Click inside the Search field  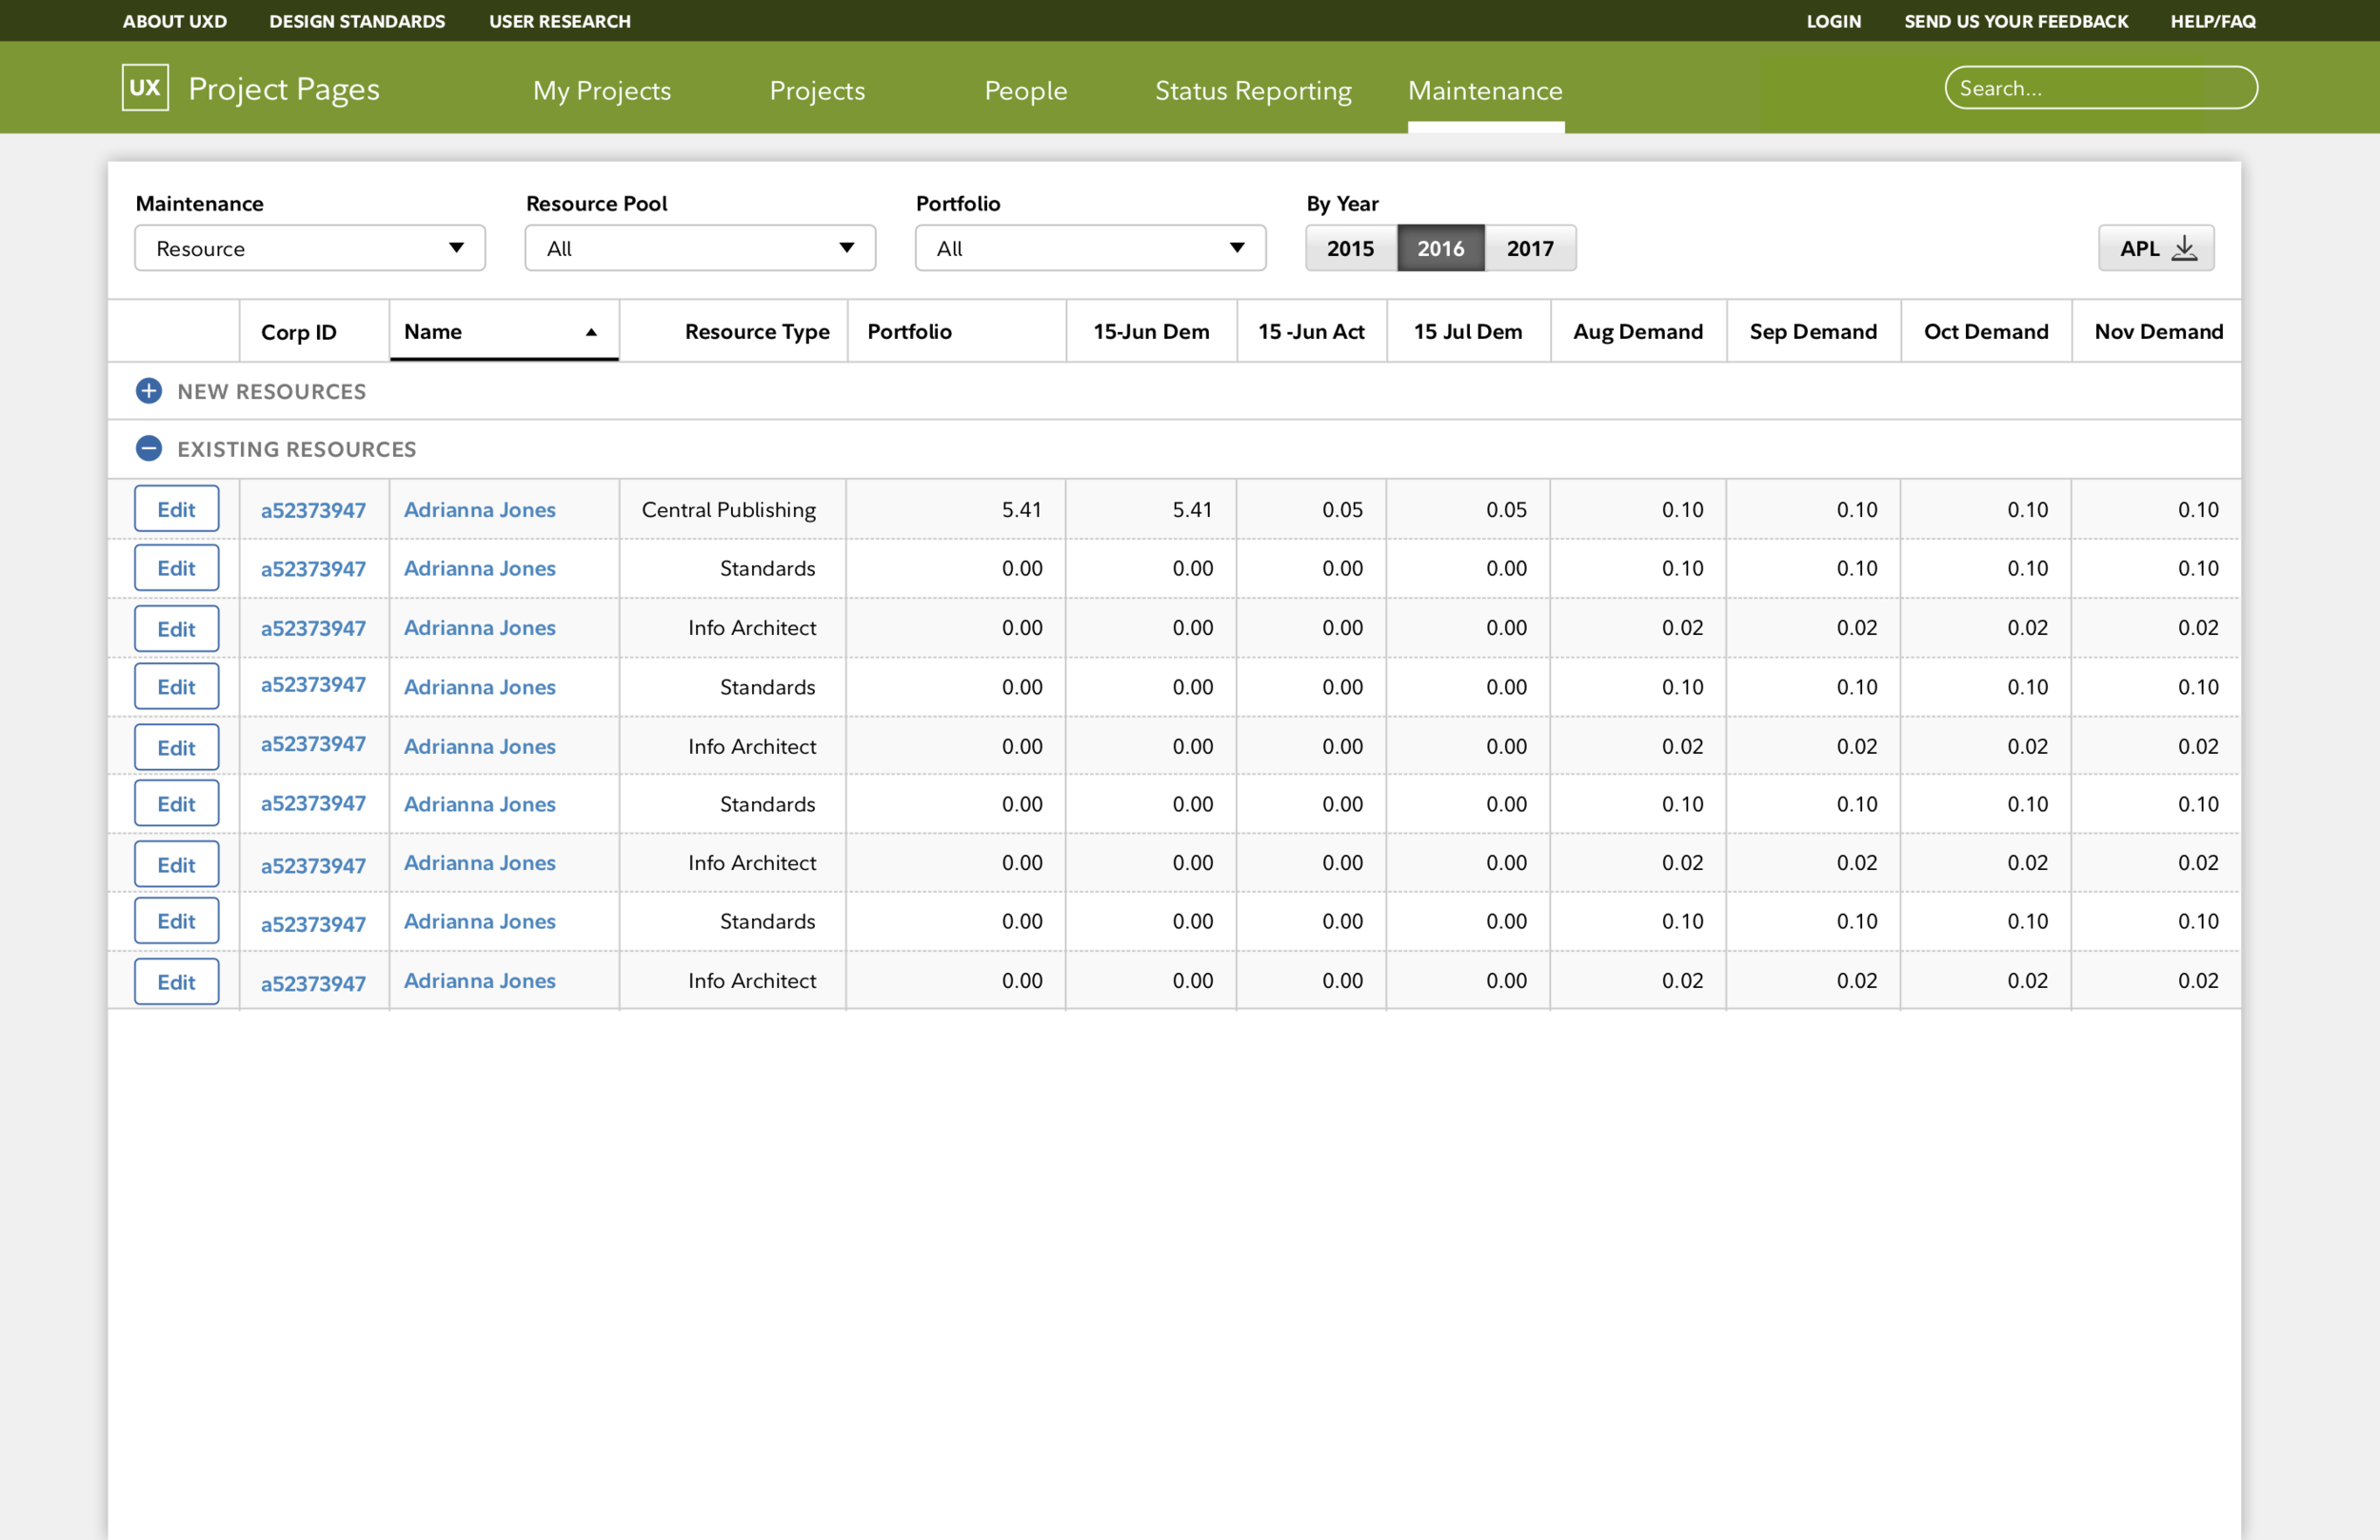2100,88
